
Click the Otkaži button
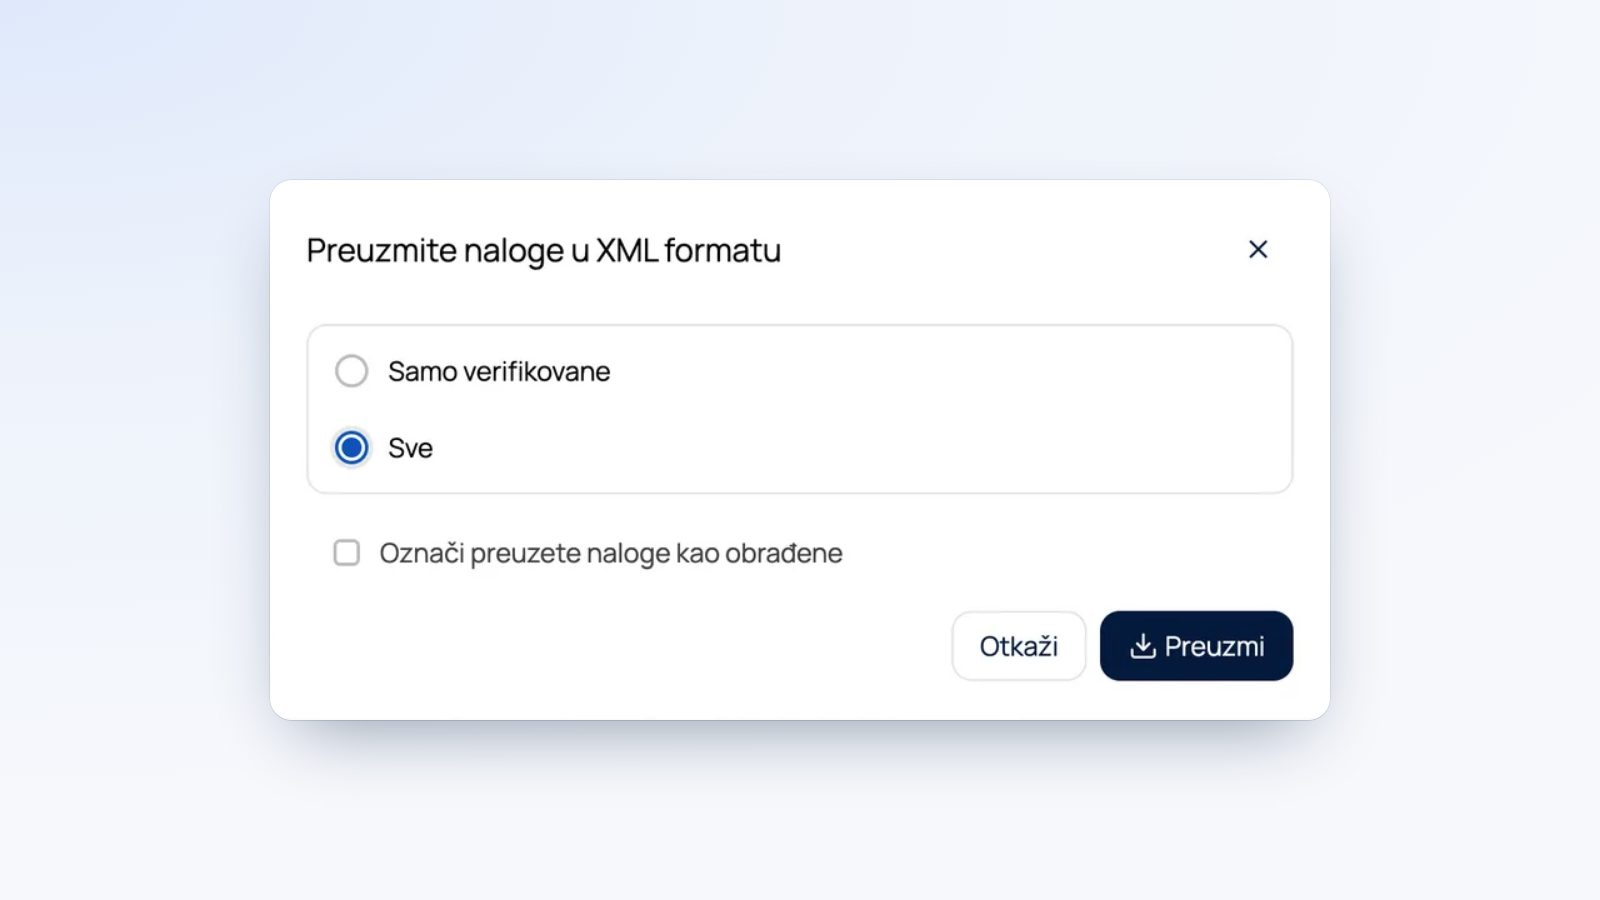point(1018,646)
